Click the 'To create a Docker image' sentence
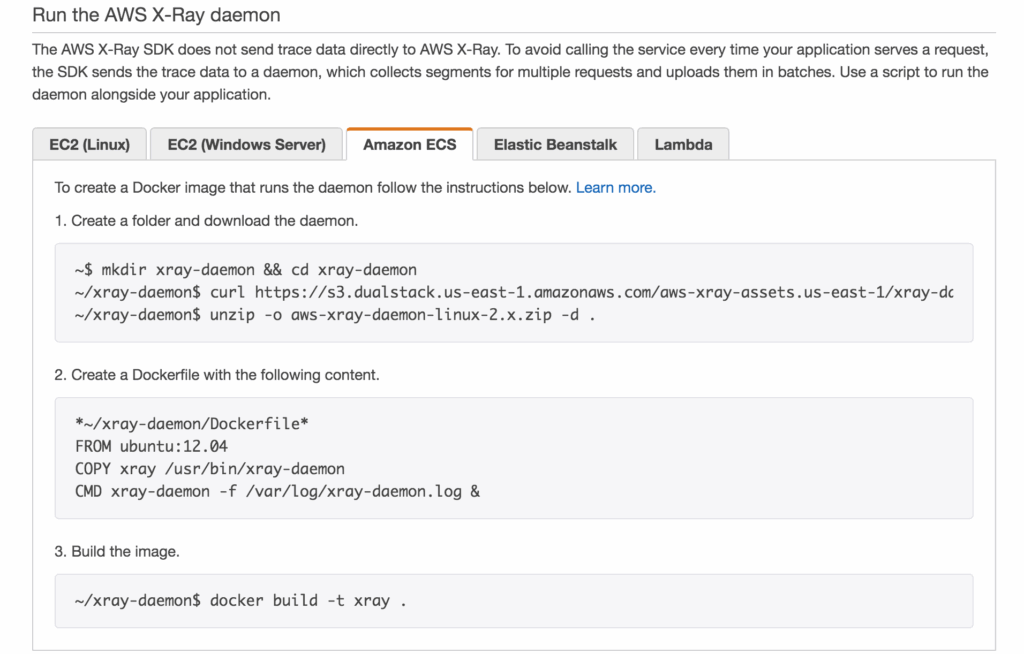The image size is (1024, 654). [313, 187]
